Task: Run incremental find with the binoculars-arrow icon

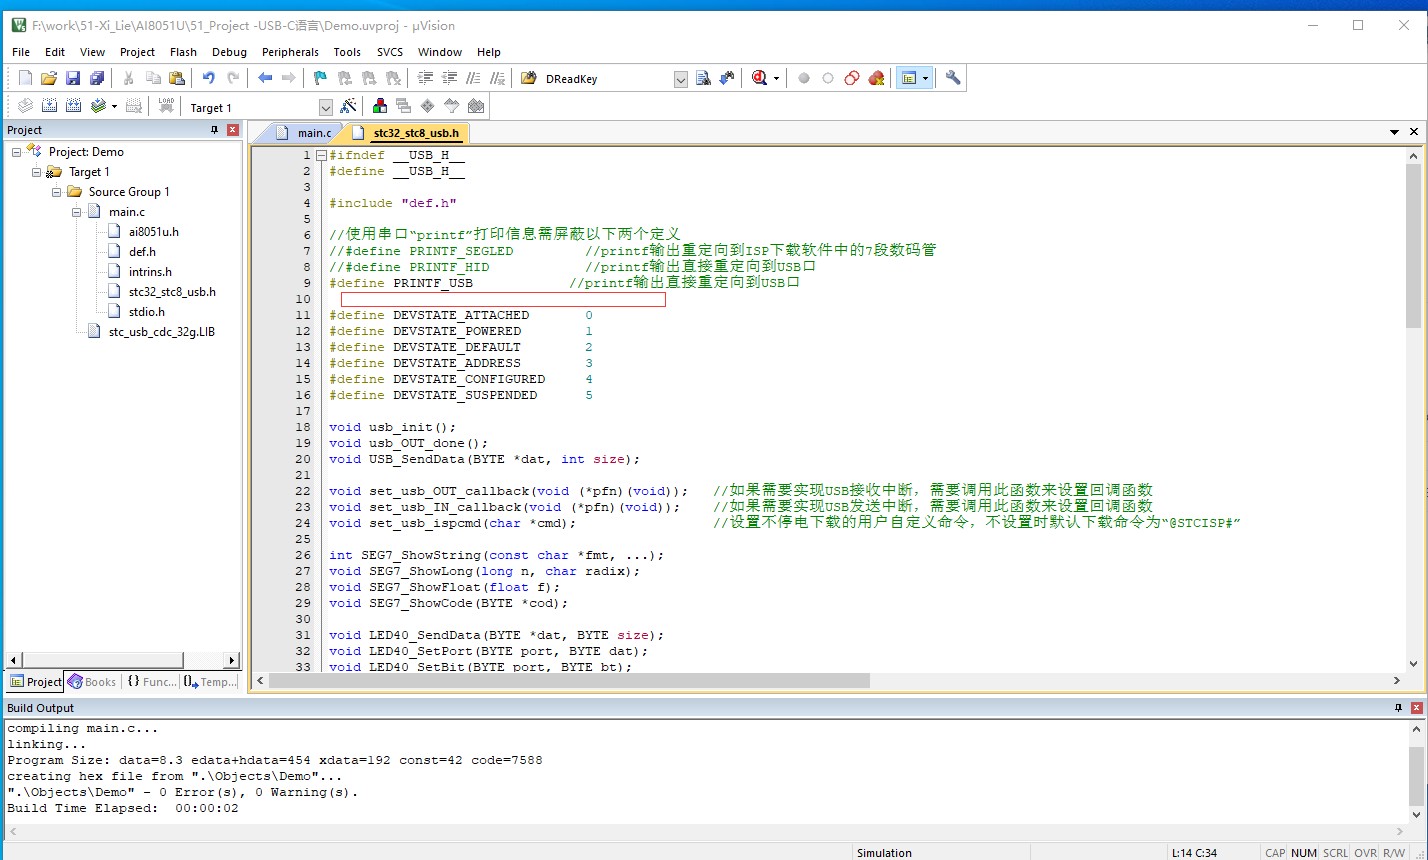Action: tap(727, 78)
